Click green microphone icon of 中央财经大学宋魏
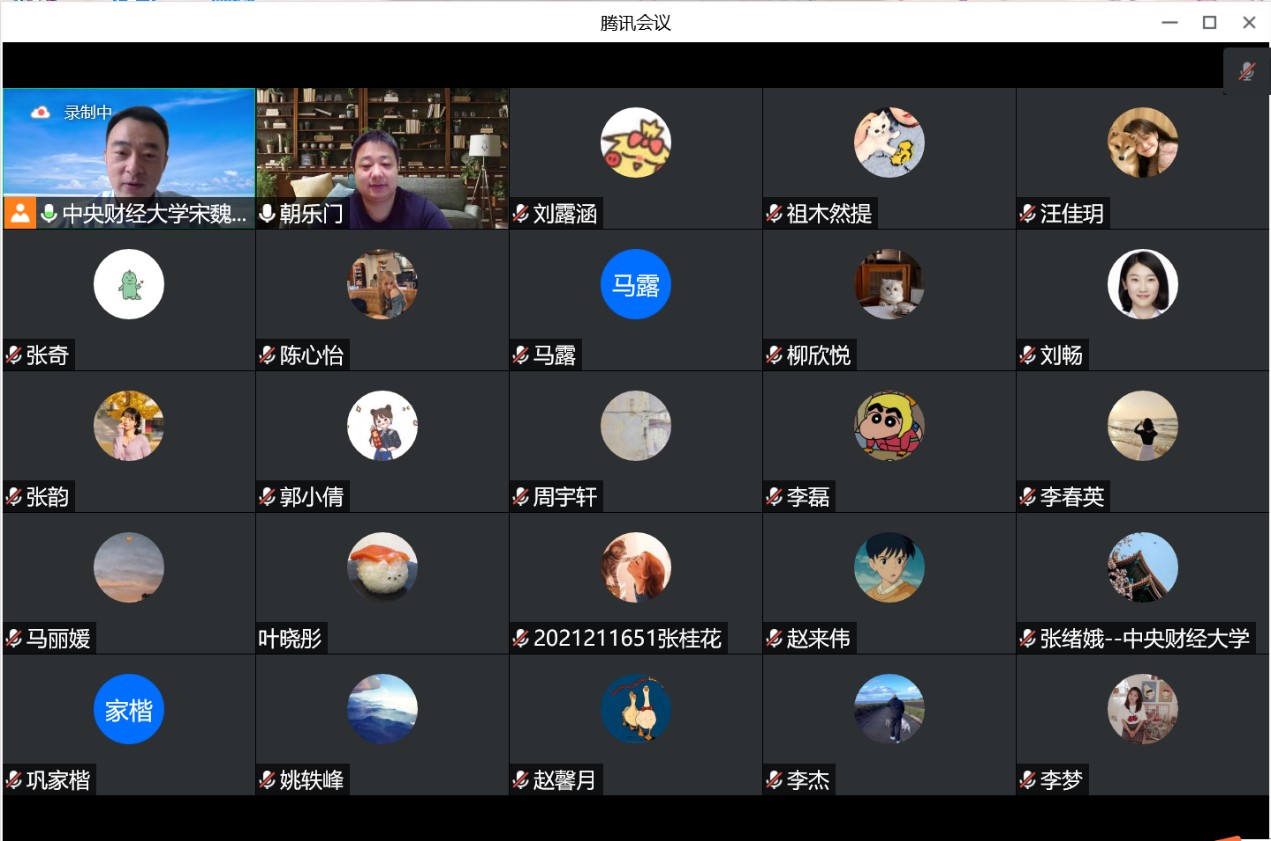Image resolution: width=1271 pixels, height=841 pixels. [x=48, y=213]
